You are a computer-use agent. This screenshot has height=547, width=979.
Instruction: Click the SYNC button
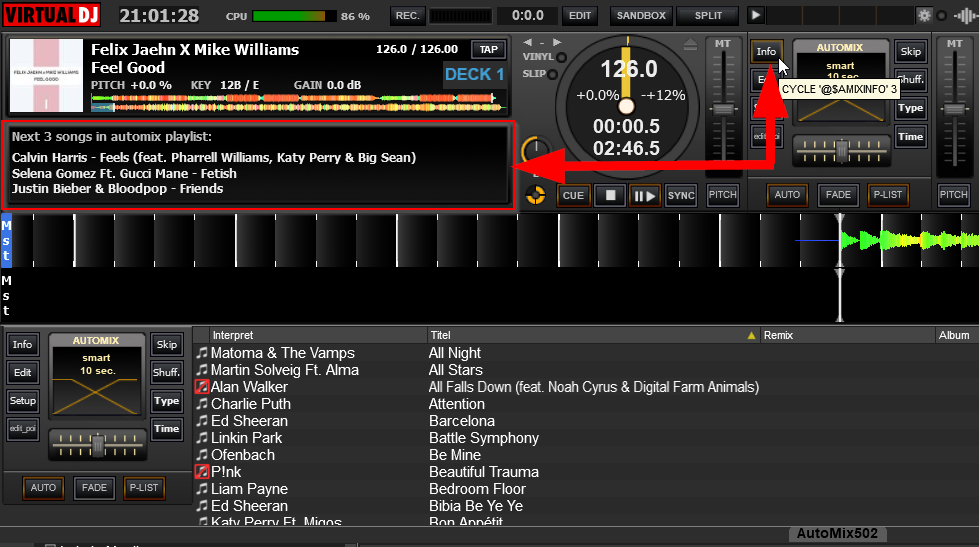[x=681, y=195]
